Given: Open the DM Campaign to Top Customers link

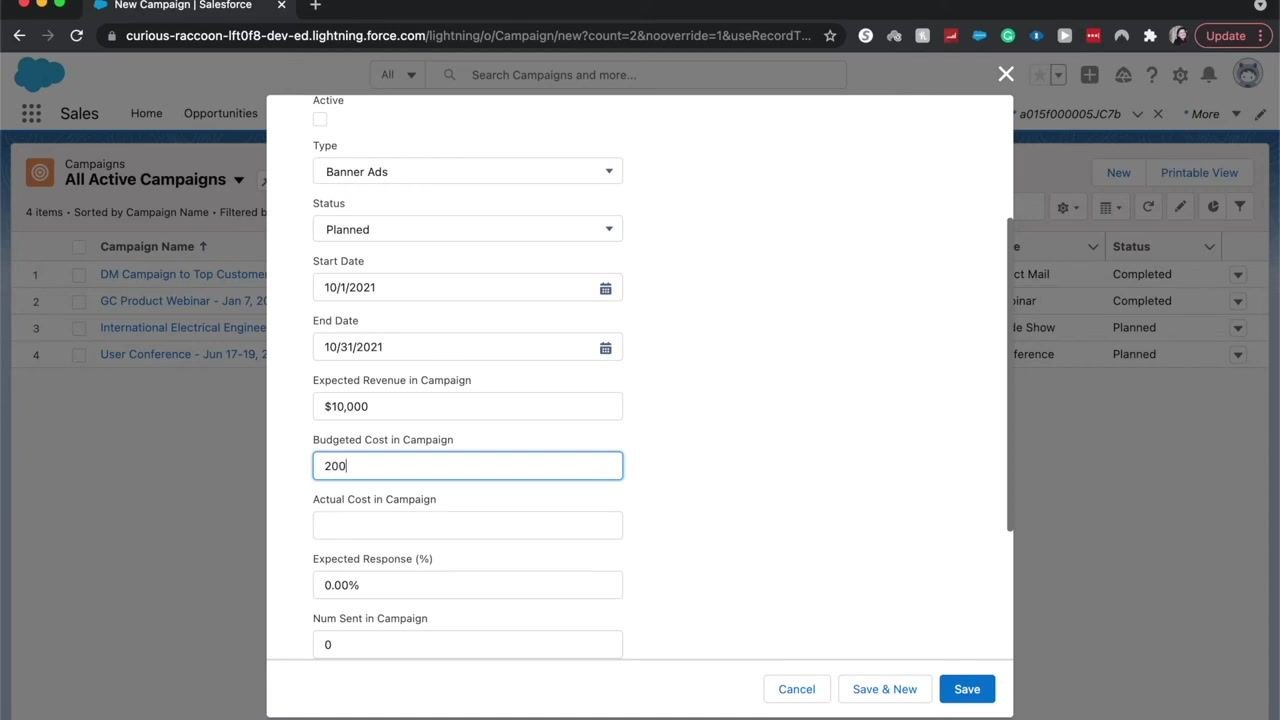Looking at the screenshot, I should click(183, 274).
